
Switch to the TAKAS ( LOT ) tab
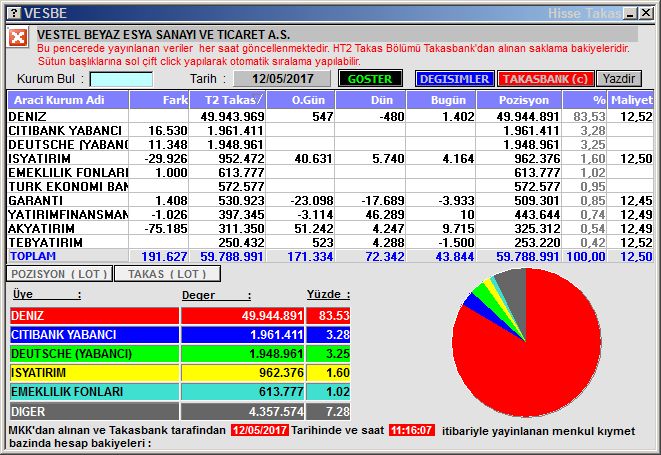(x=167, y=274)
